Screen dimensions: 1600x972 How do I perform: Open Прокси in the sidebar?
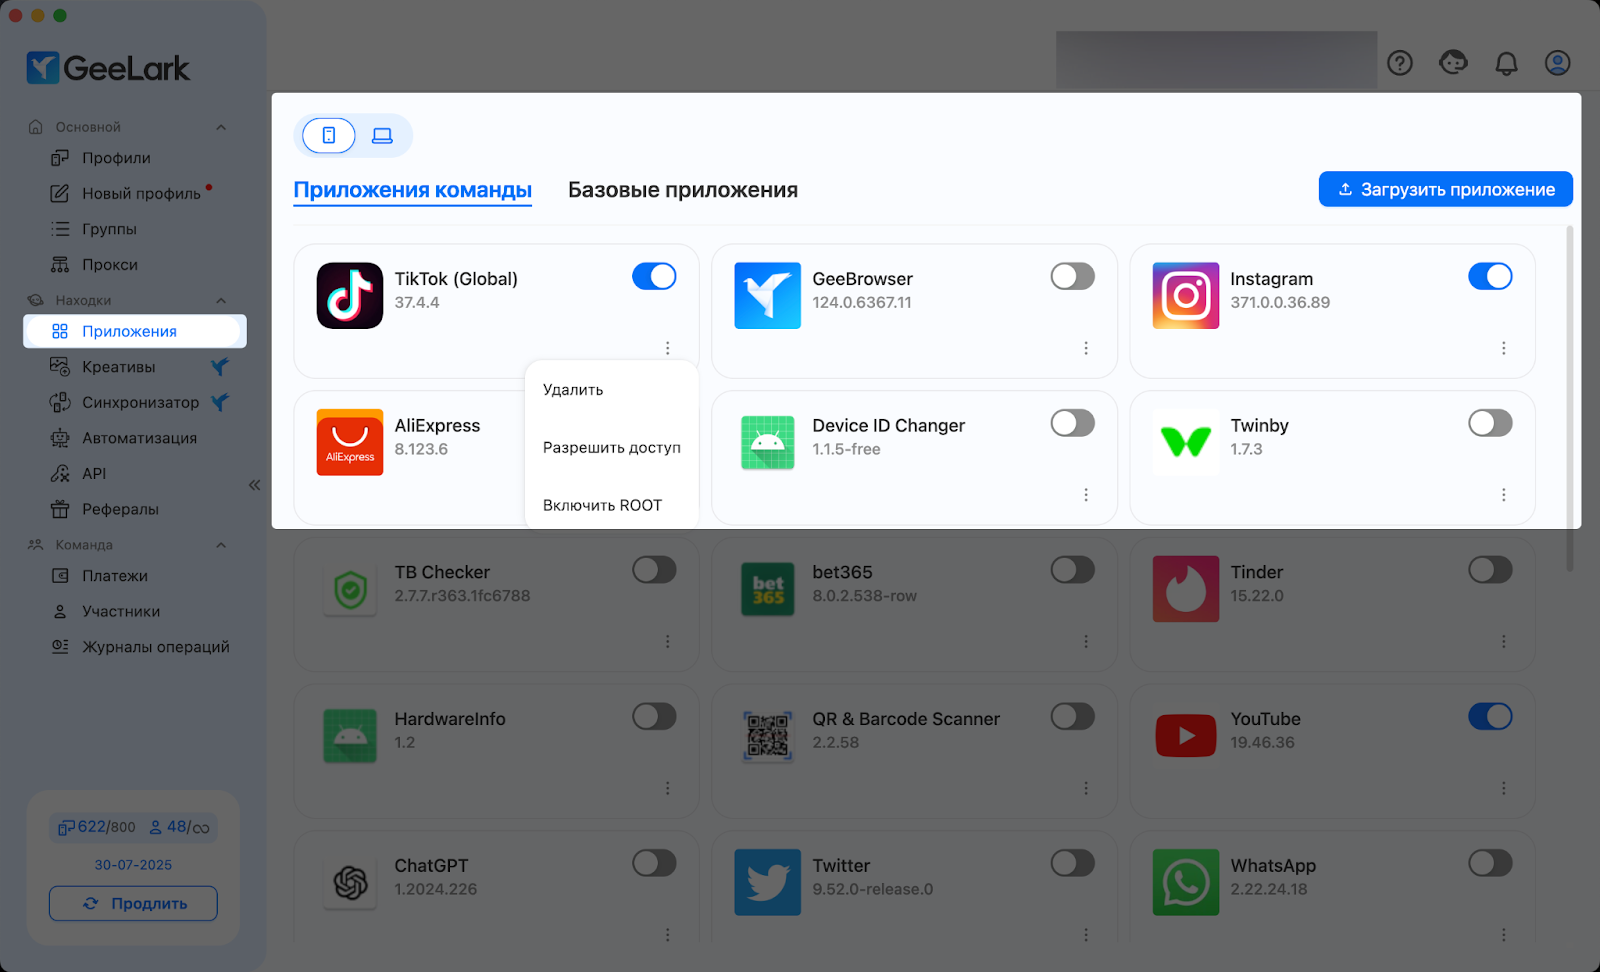point(110,265)
